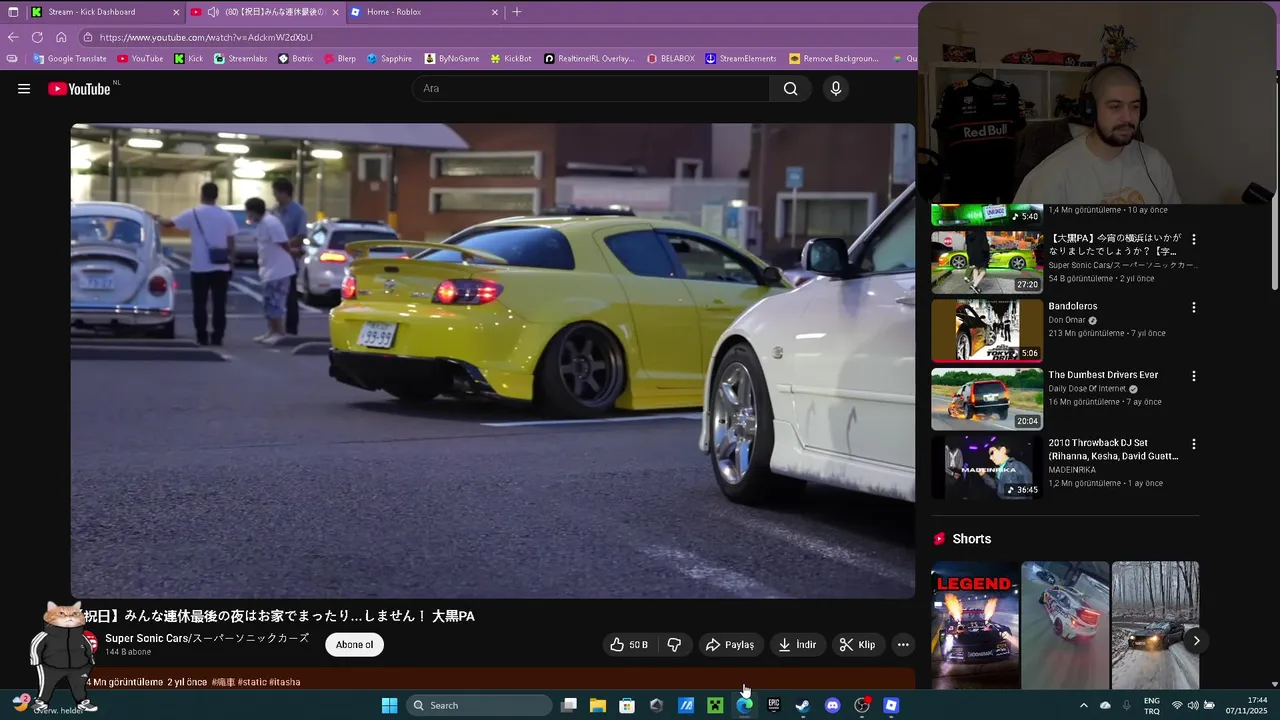Open Roblox from the taskbar
Screen dimensions: 1280x720
pos(891,705)
